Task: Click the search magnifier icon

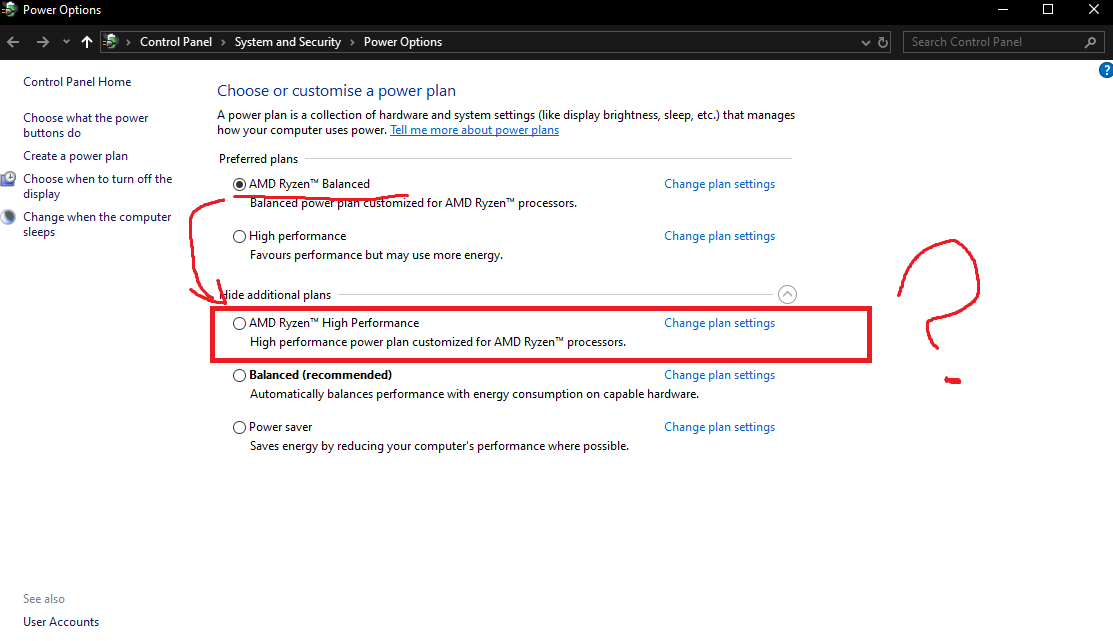Action: [x=1090, y=43]
